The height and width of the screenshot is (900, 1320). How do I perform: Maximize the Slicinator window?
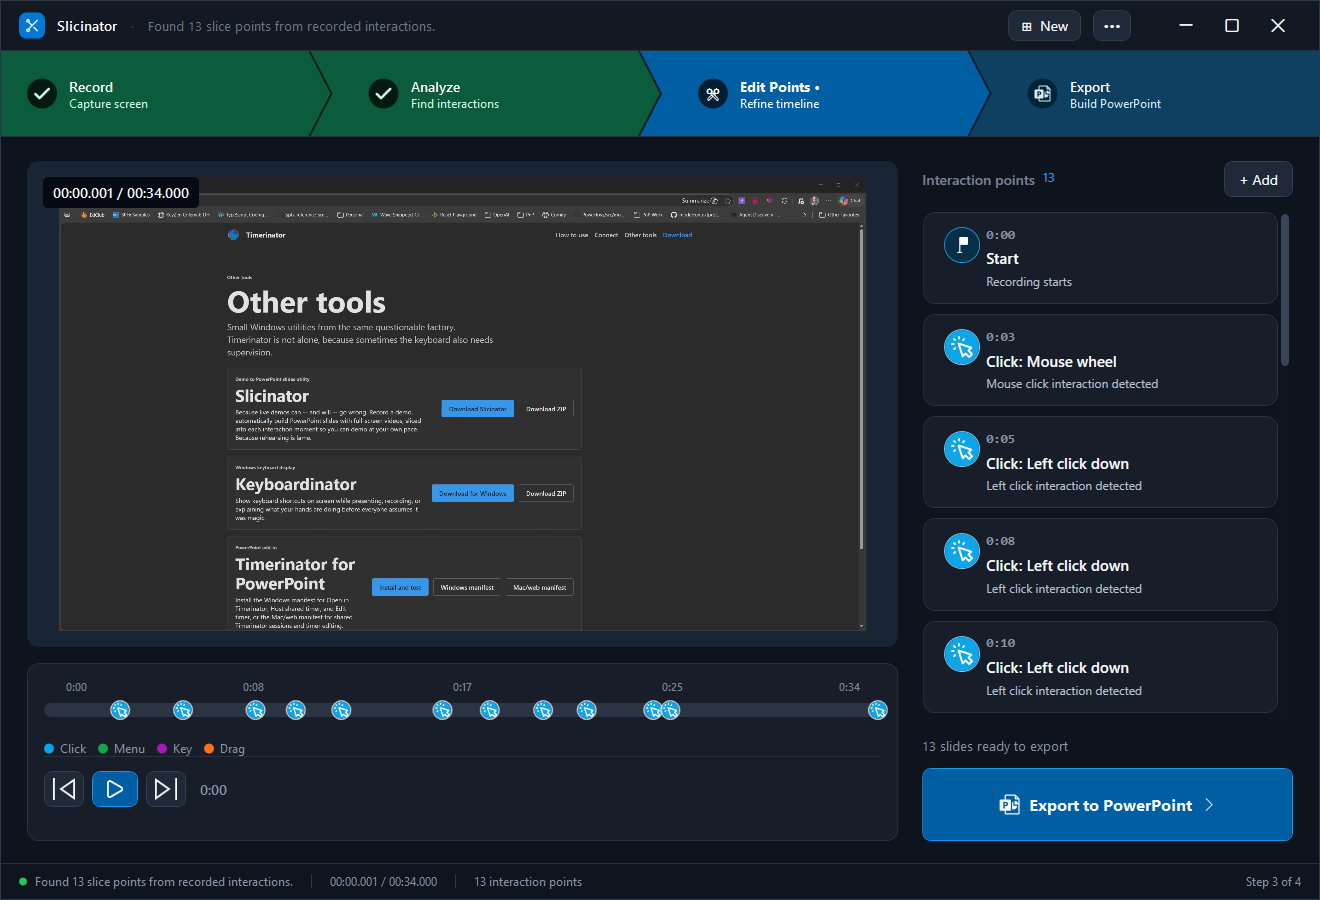(x=1232, y=26)
